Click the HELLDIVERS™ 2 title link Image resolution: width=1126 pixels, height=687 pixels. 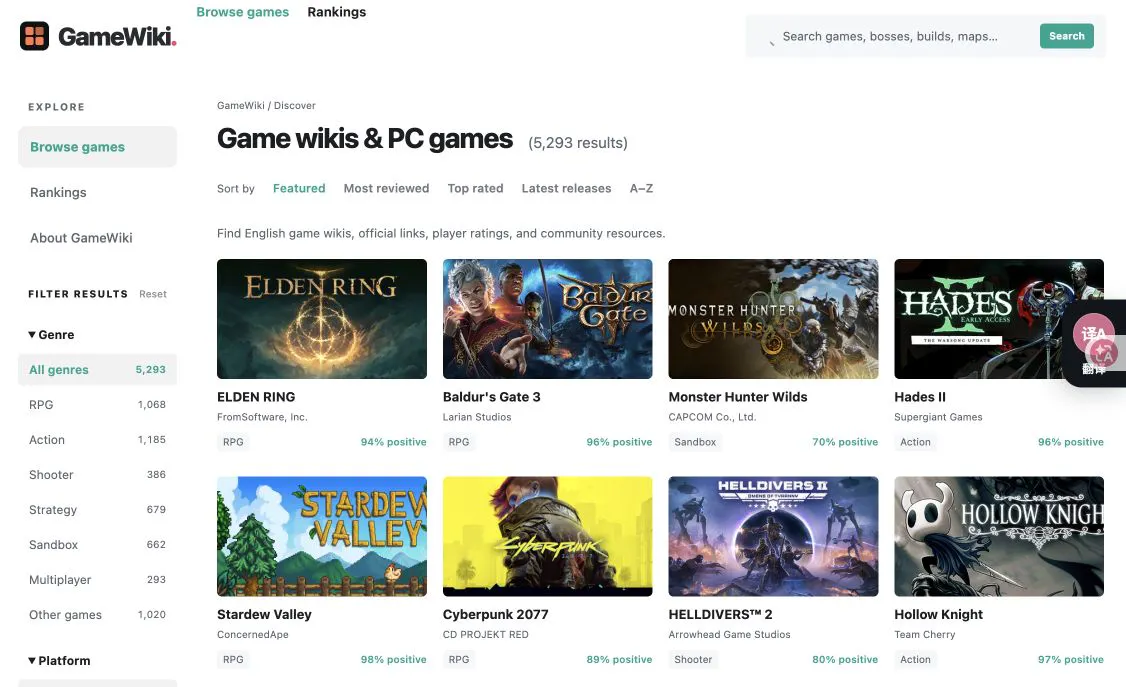[x=720, y=614]
